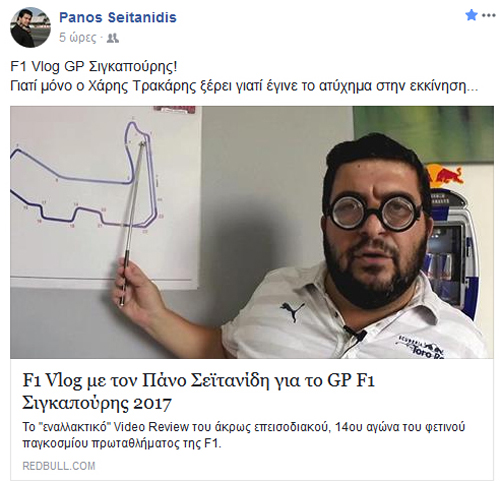Click the friends audience icon
This screenshot has height=481, width=500.
click(113, 38)
